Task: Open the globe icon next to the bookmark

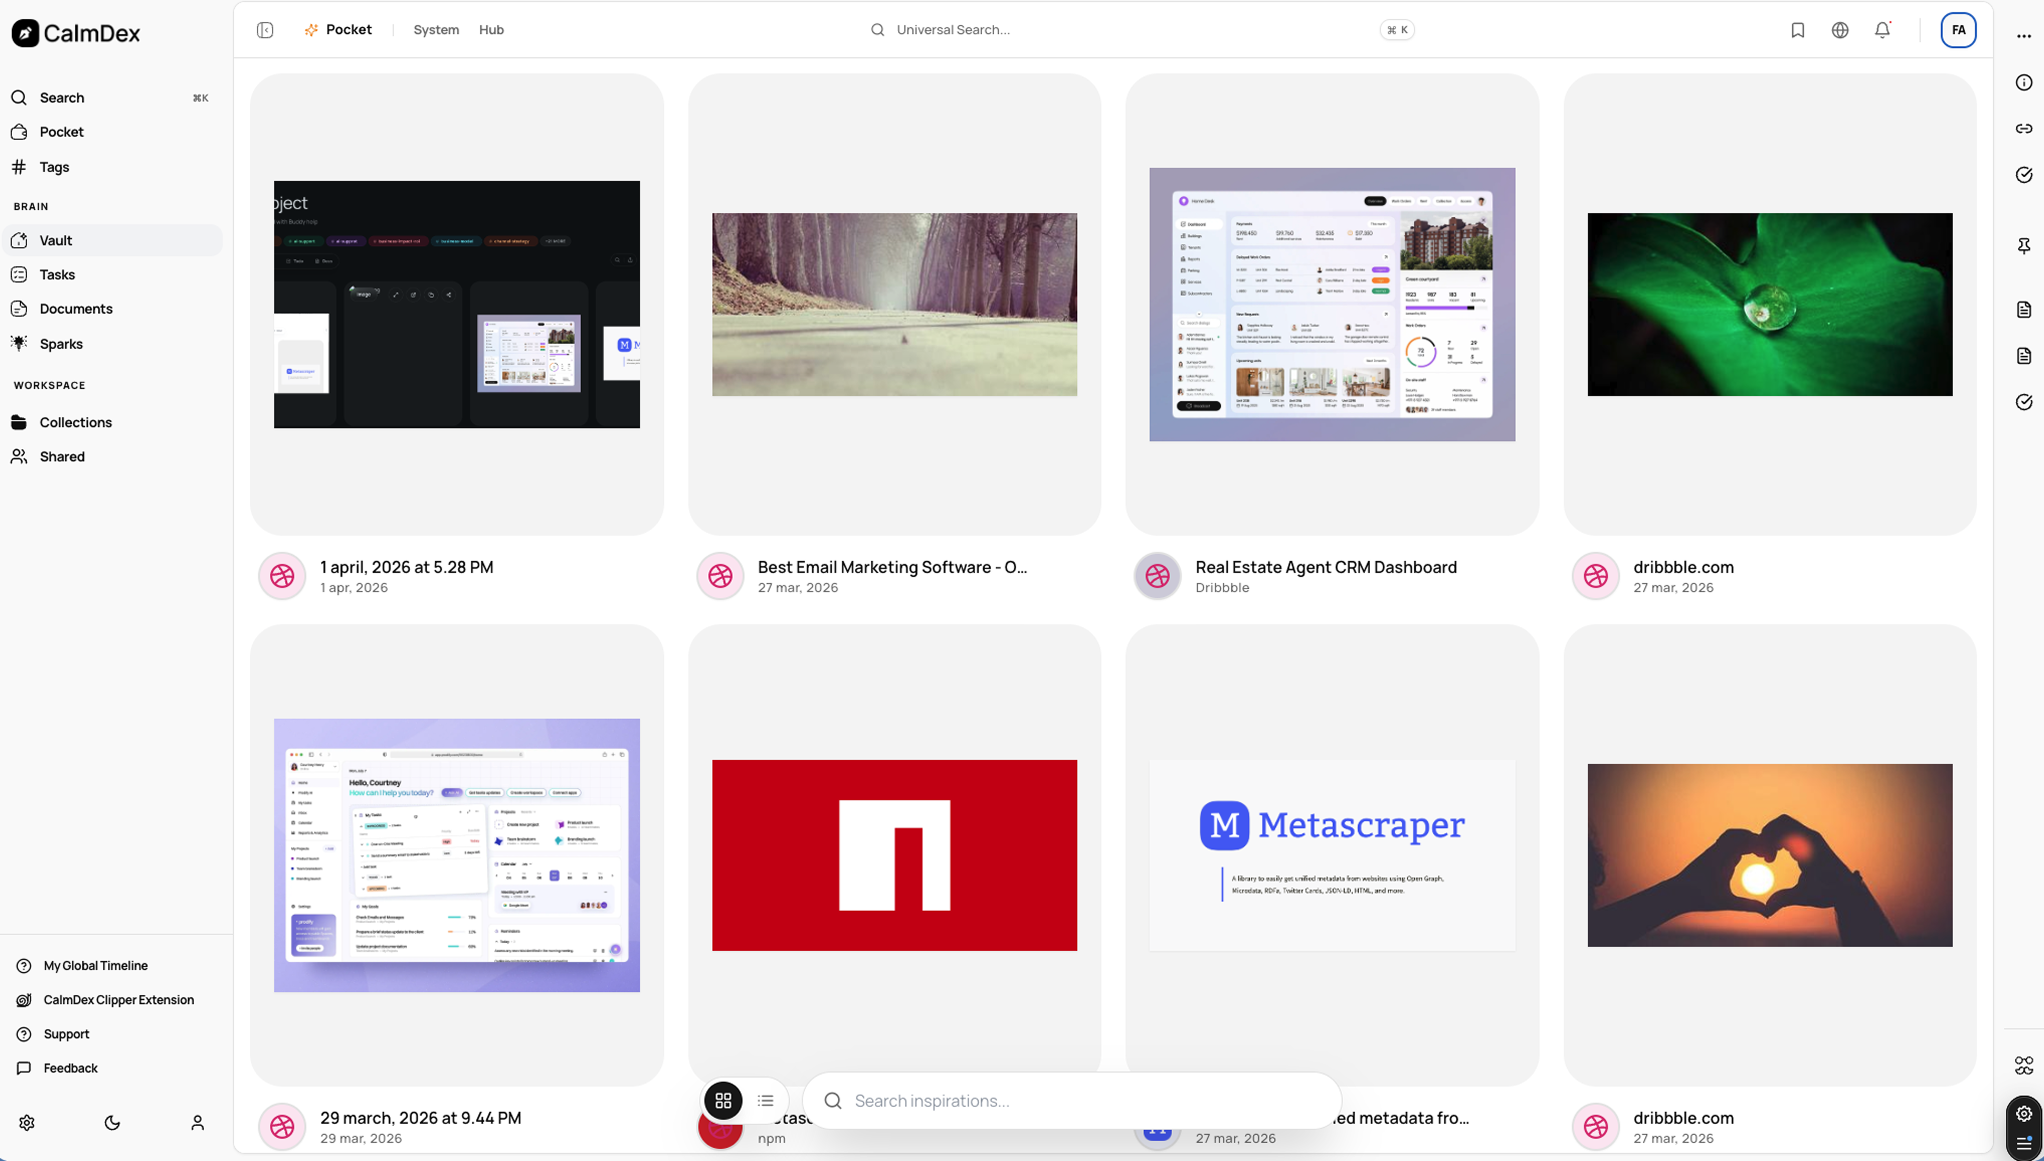Action: (1840, 30)
